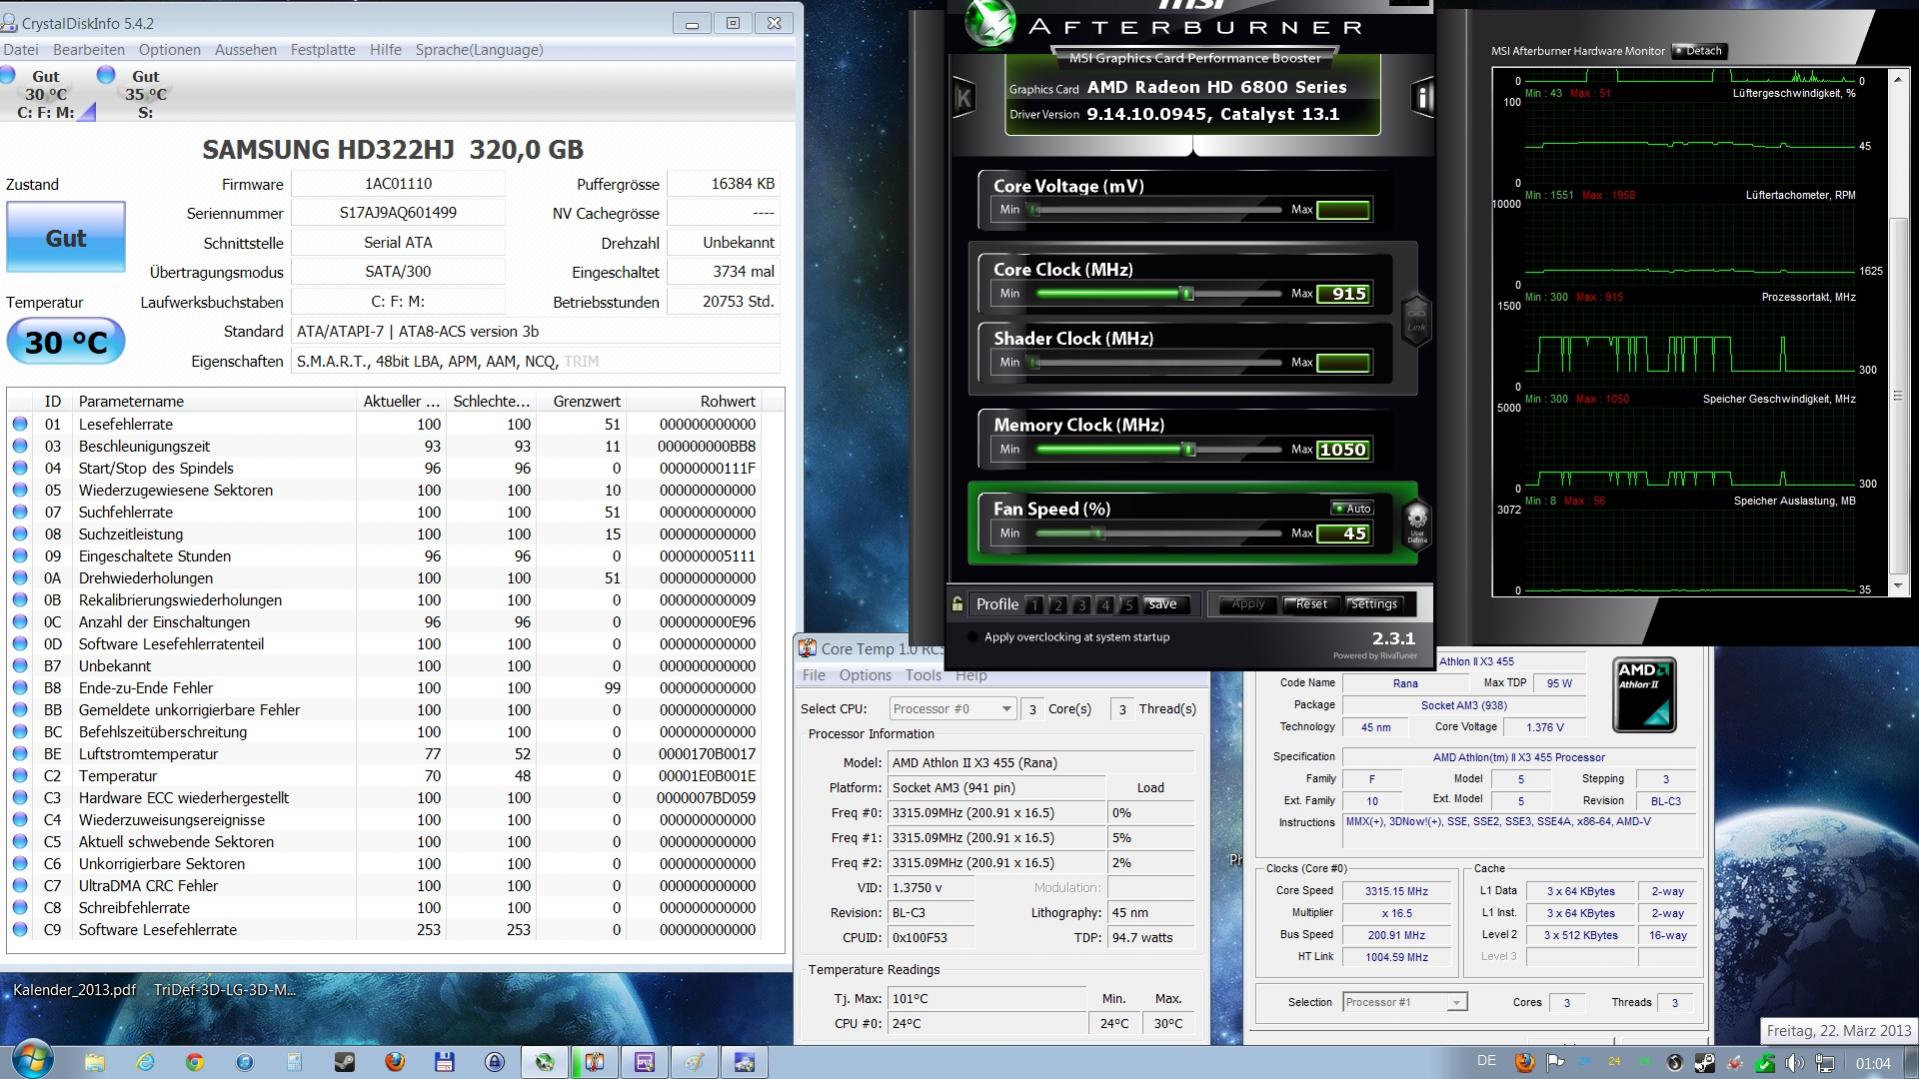Image resolution: width=1919 pixels, height=1079 pixels.
Task: Click the green checkmark tray icon
Action: coord(1765,1063)
